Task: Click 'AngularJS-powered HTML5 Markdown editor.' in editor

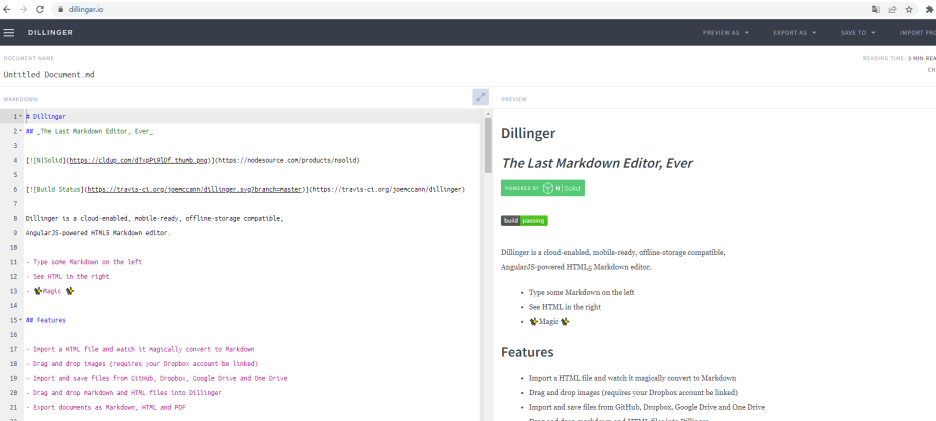Action: pyautogui.click(x=98, y=233)
